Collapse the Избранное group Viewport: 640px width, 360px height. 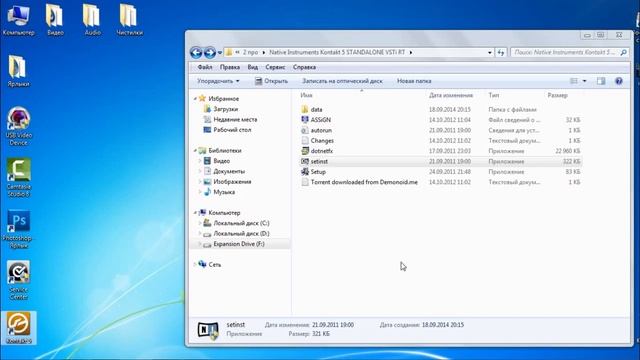[x=195, y=99]
